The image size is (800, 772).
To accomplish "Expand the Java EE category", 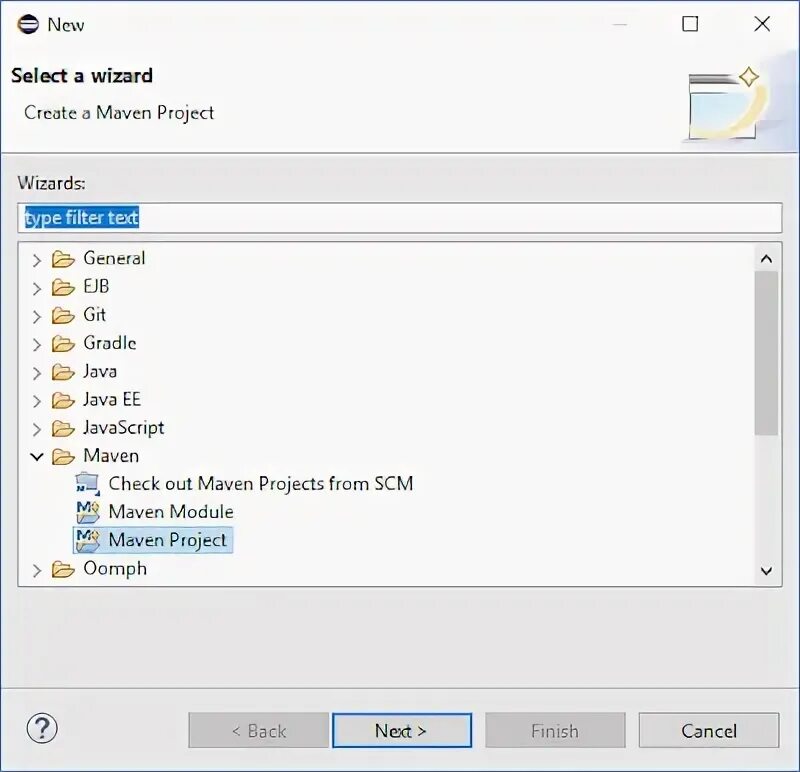I will (37, 401).
